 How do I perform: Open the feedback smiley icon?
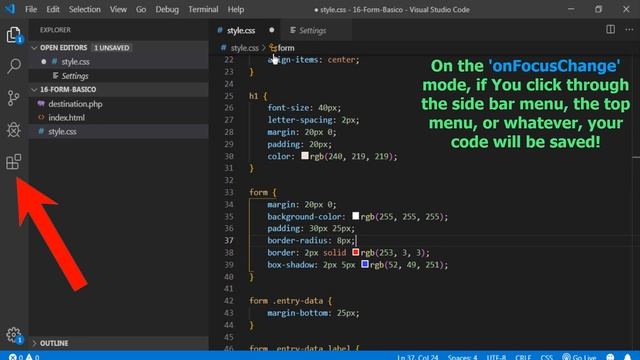(x=610, y=357)
